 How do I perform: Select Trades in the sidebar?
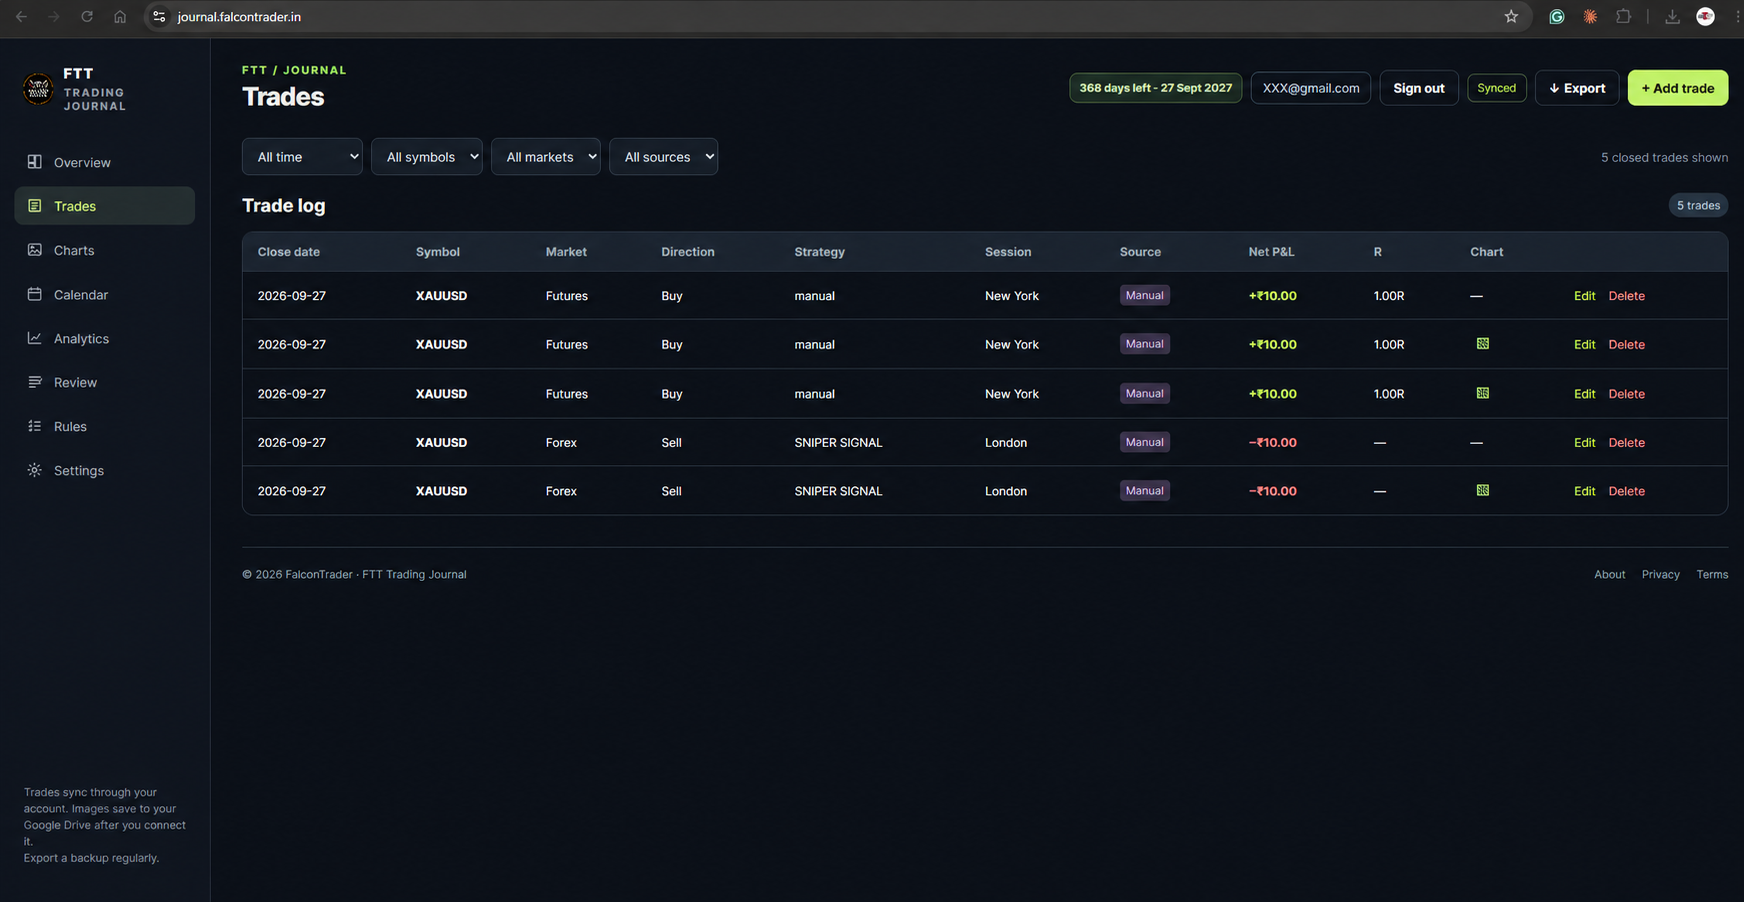tap(105, 206)
